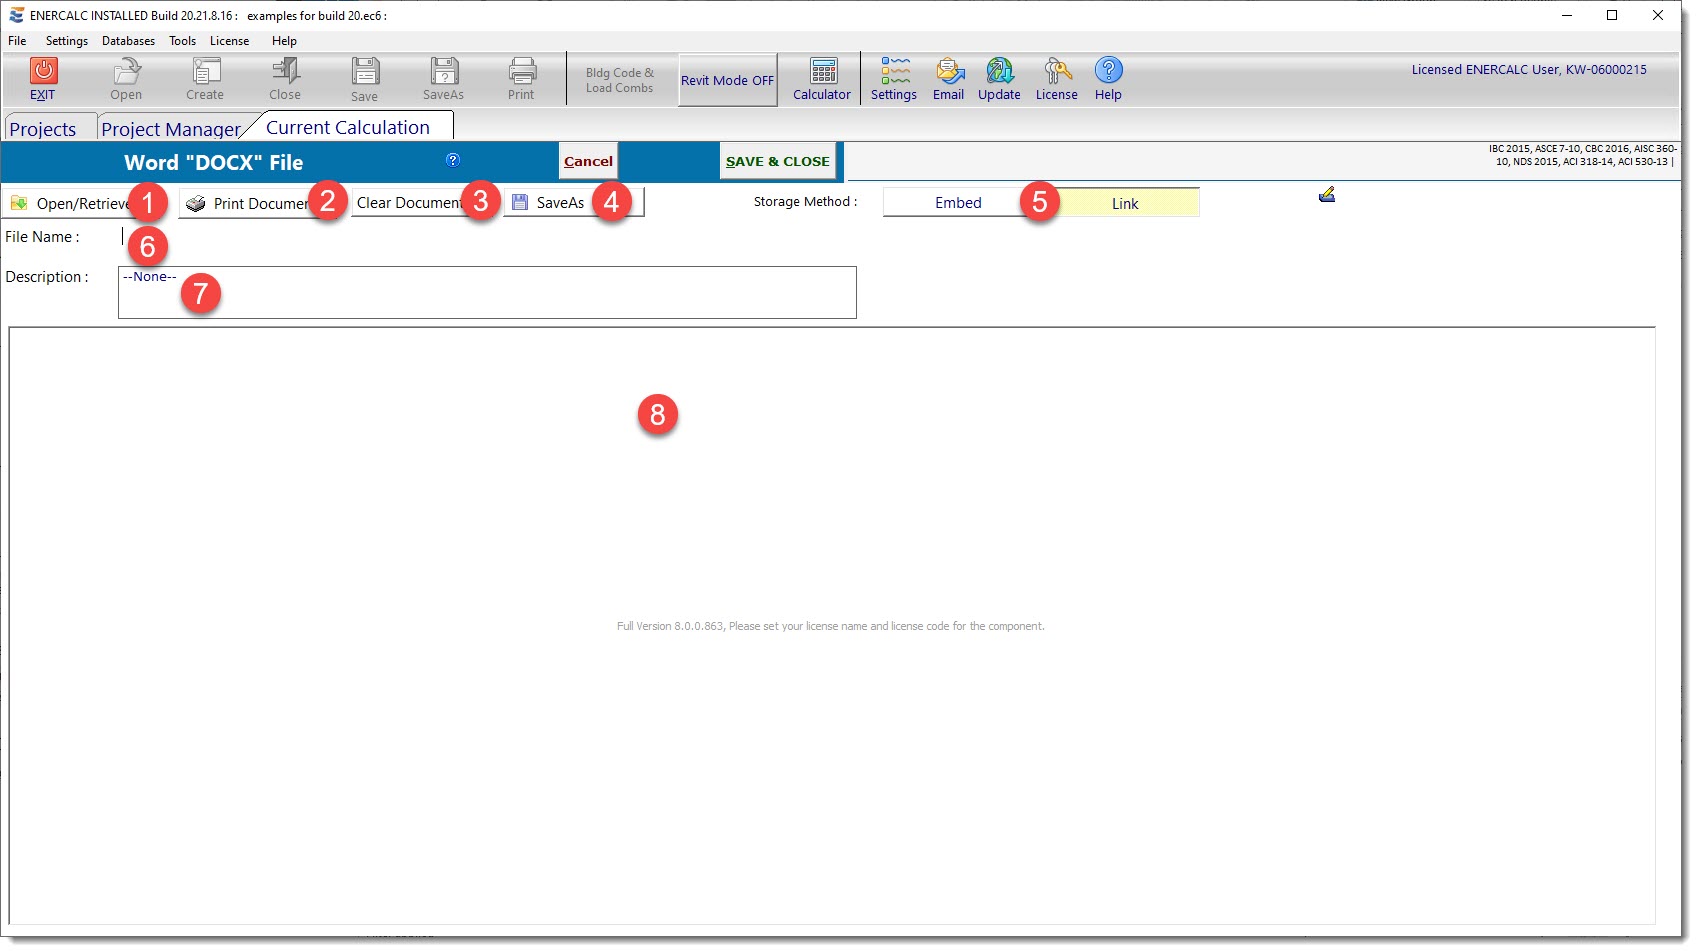
Task: Open the Tools menu
Action: click(182, 41)
